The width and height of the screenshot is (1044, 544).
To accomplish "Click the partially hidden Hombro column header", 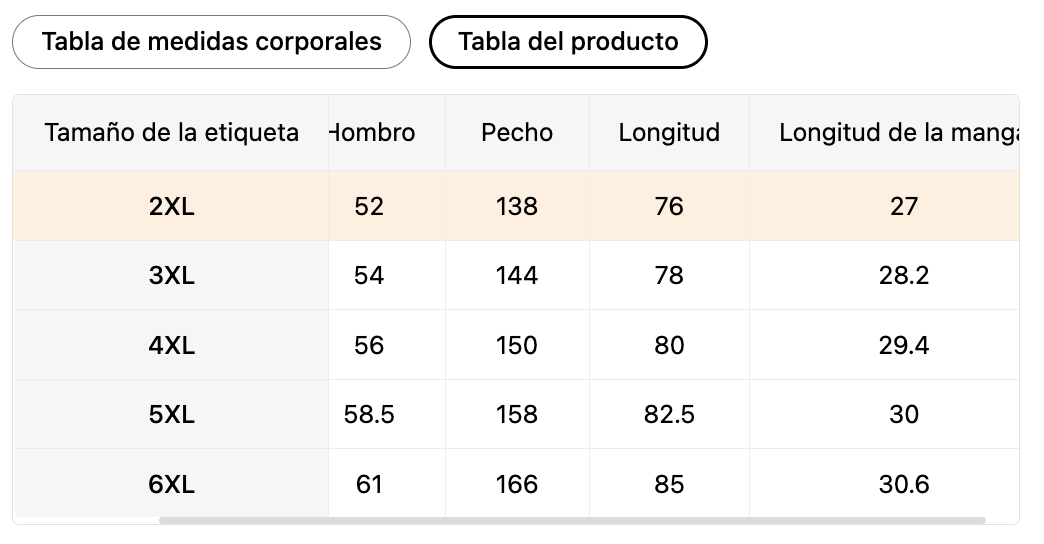I will point(372,133).
